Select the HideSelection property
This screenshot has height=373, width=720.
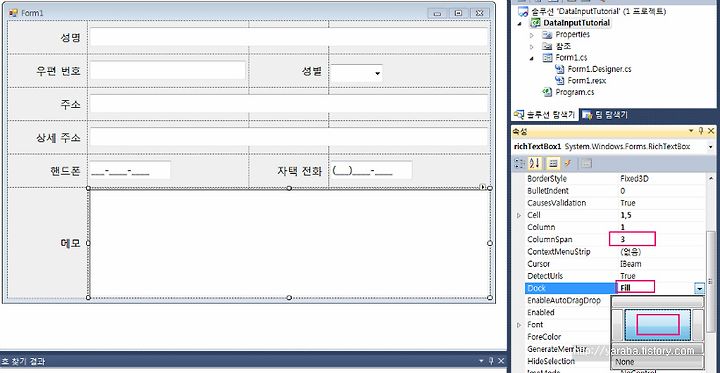click(551, 361)
